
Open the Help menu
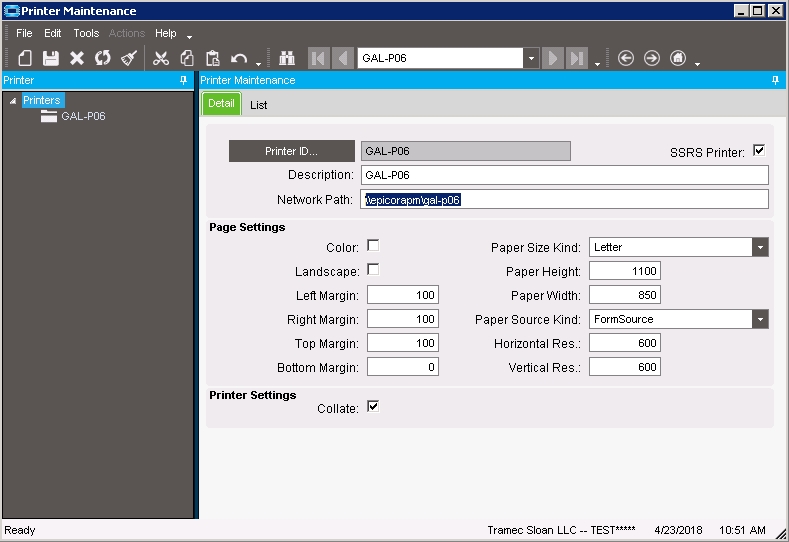click(x=166, y=33)
